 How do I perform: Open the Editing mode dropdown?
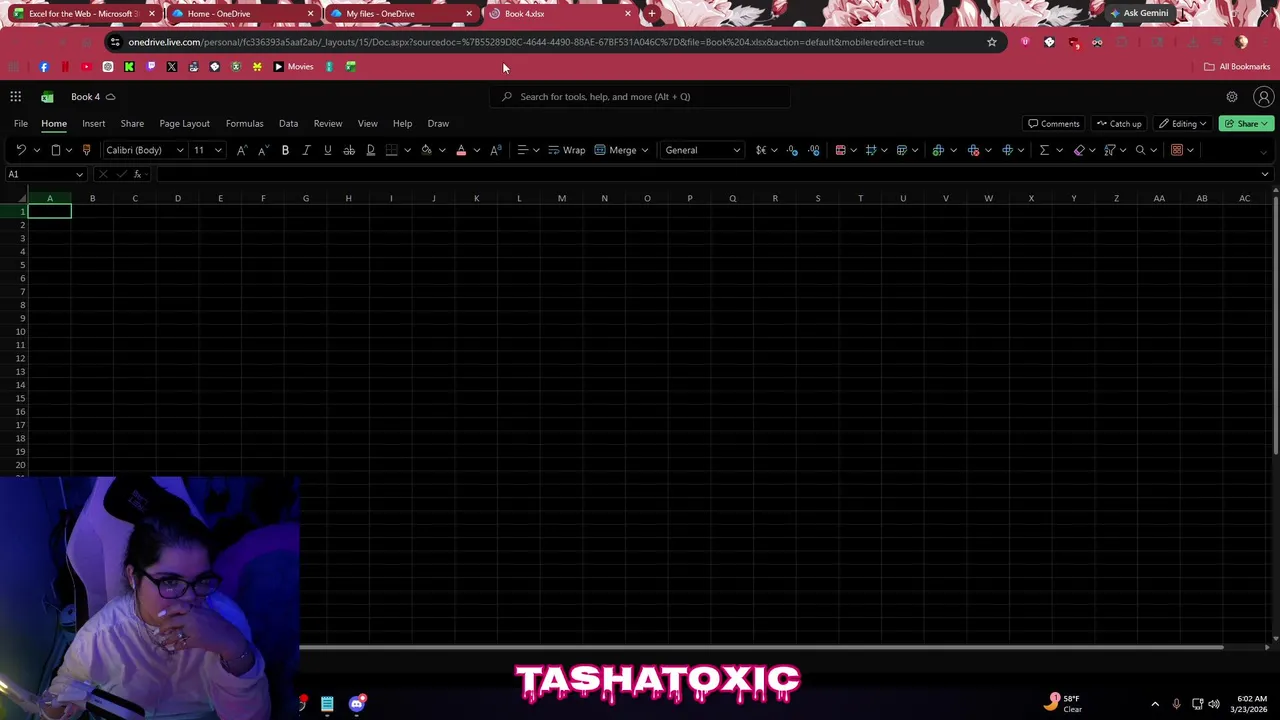coord(1183,124)
